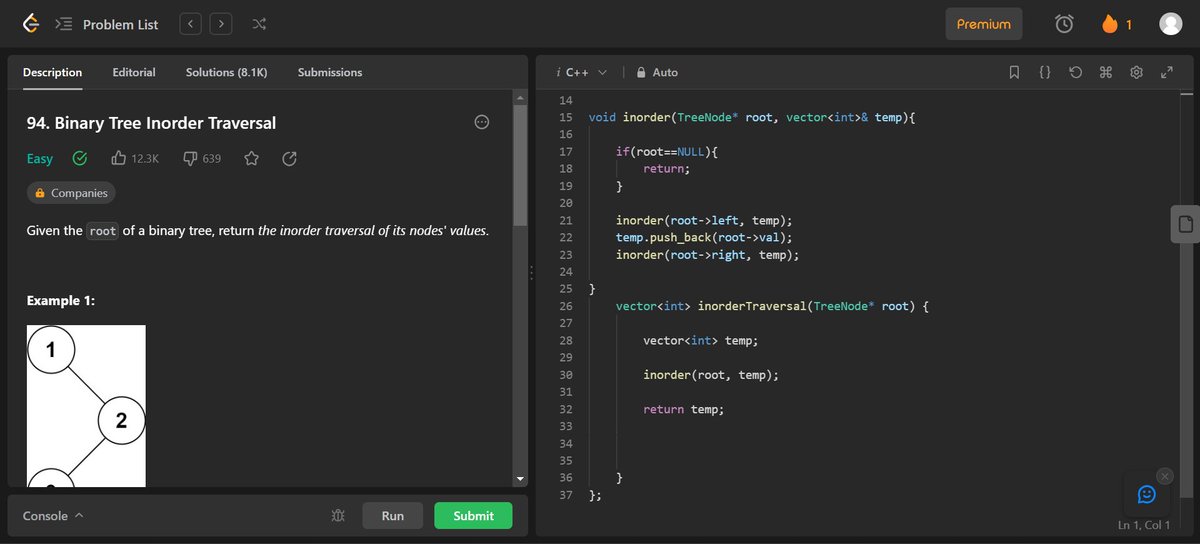Switch to the Editorial tab
This screenshot has width=1200, height=544.
click(x=134, y=72)
